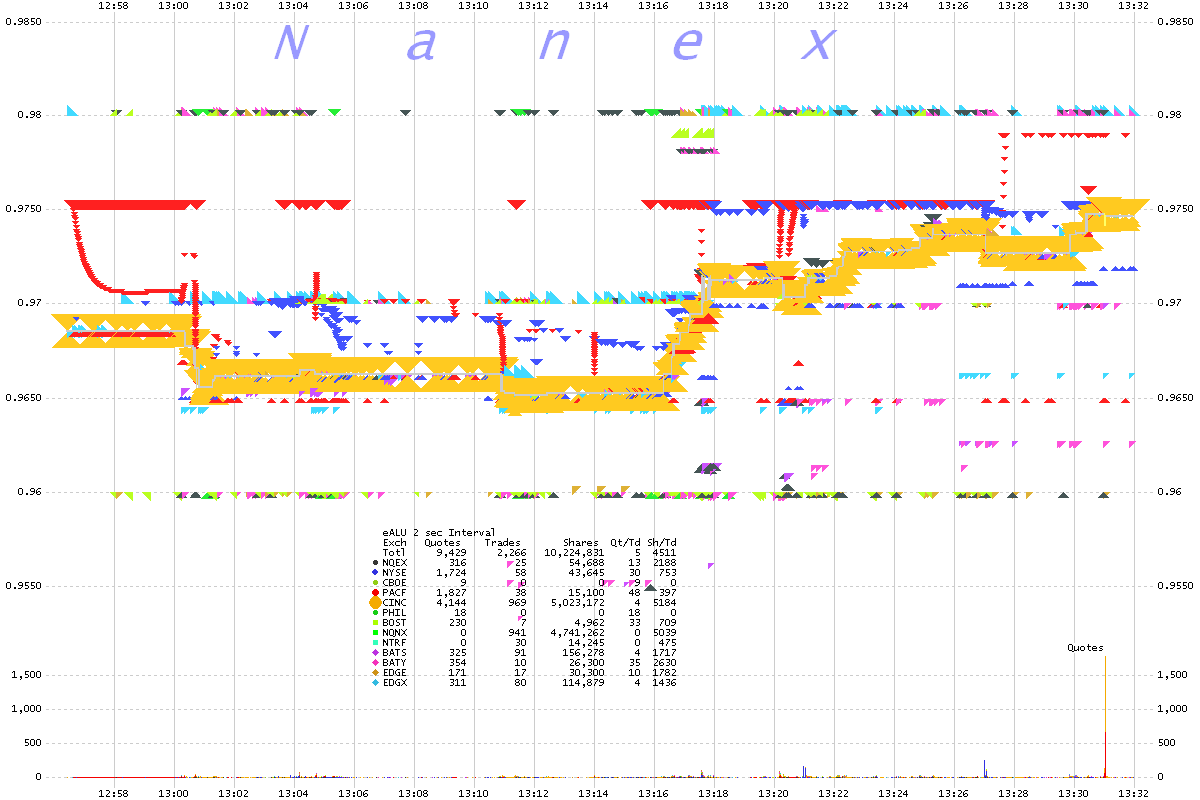Click the 'Trades' column header

pos(505,543)
